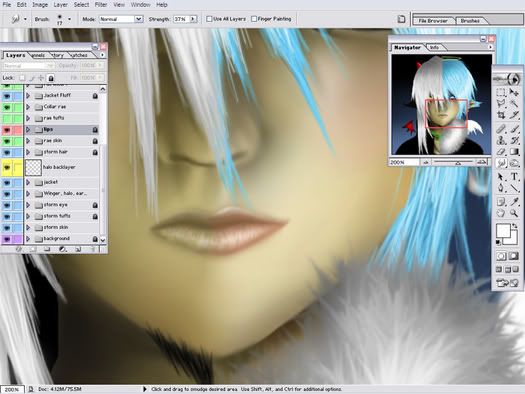Select the Brush tool in toolbox
Image resolution: width=525 pixels, height=394 pixels.
pos(514,129)
